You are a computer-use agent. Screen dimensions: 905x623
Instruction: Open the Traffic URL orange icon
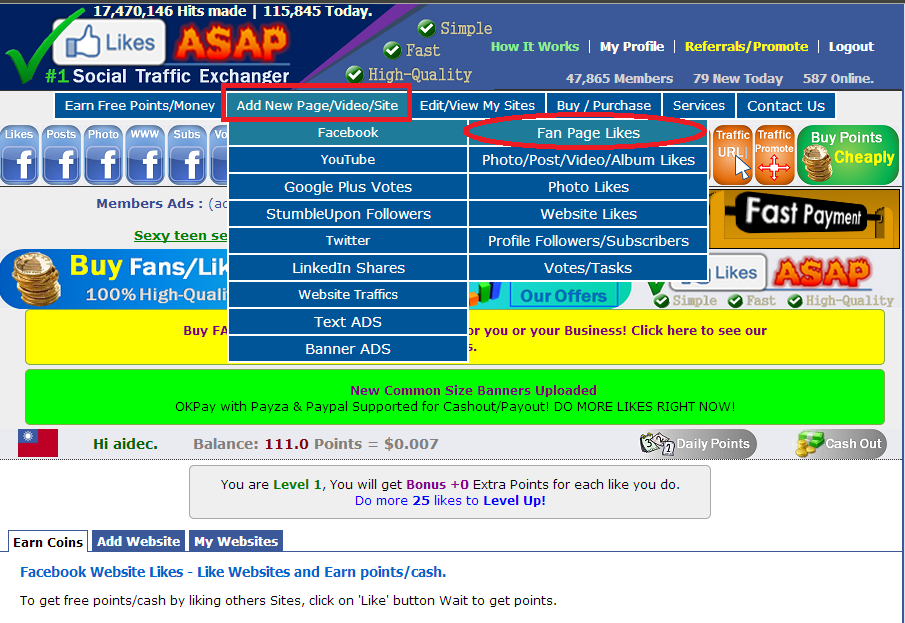[732, 155]
